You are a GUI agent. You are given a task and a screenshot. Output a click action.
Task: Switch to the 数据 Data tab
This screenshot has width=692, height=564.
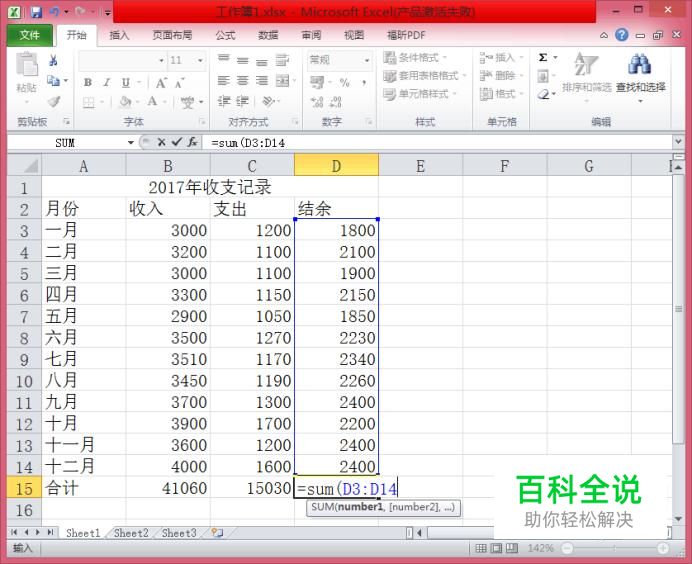click(x=268, y=35)
